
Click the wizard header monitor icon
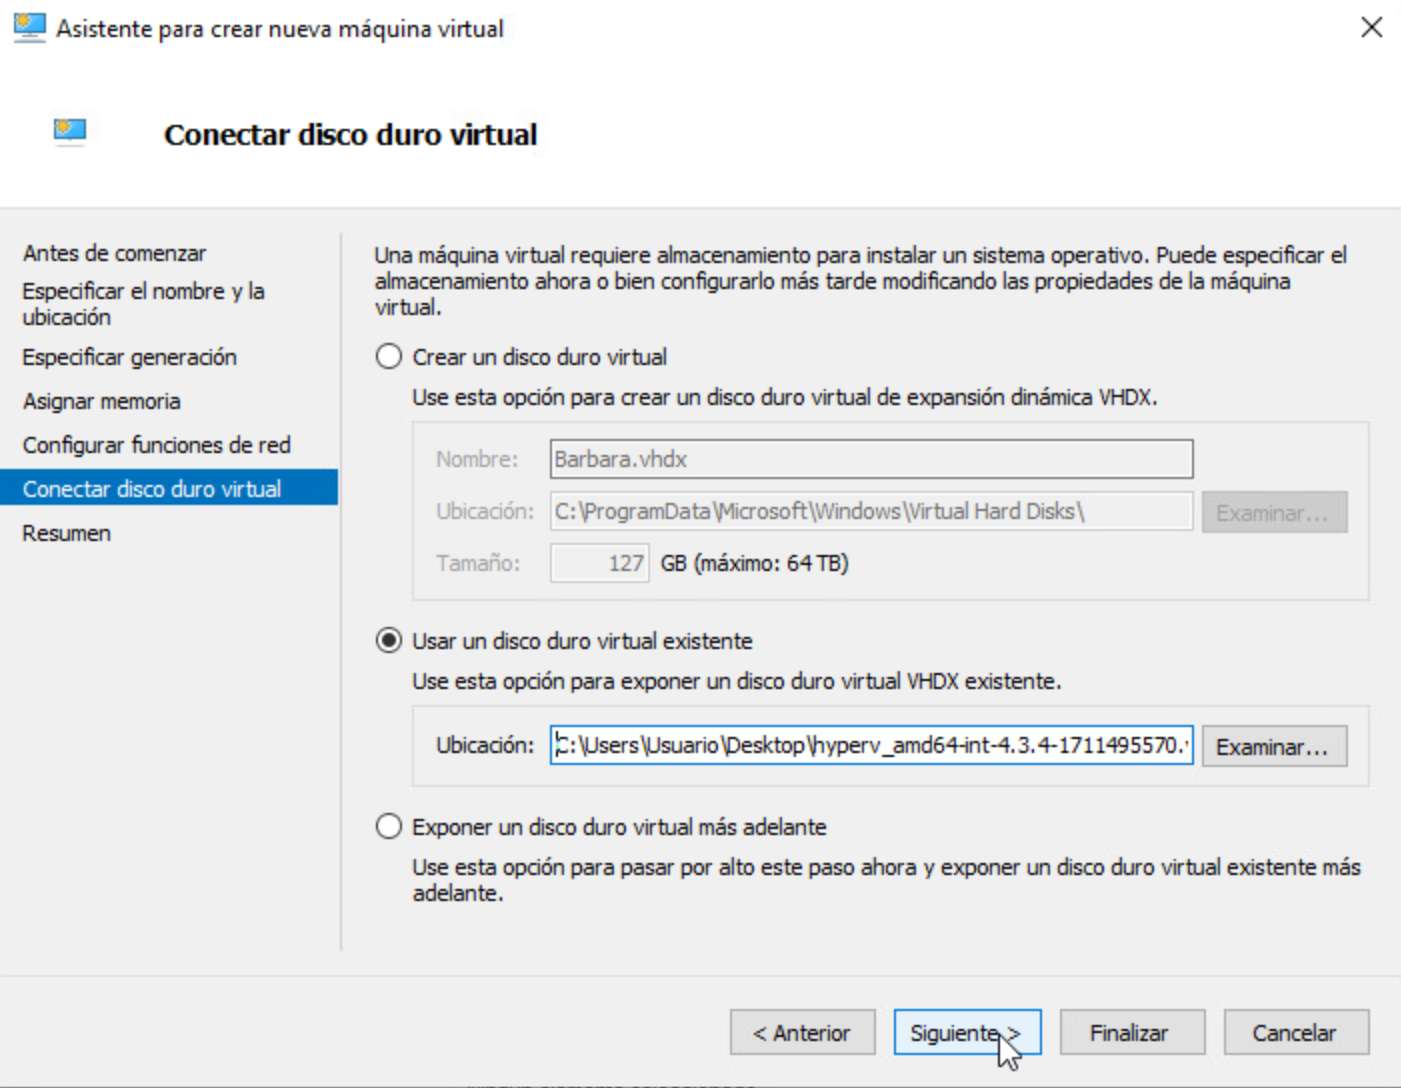(x=68, y=131)
